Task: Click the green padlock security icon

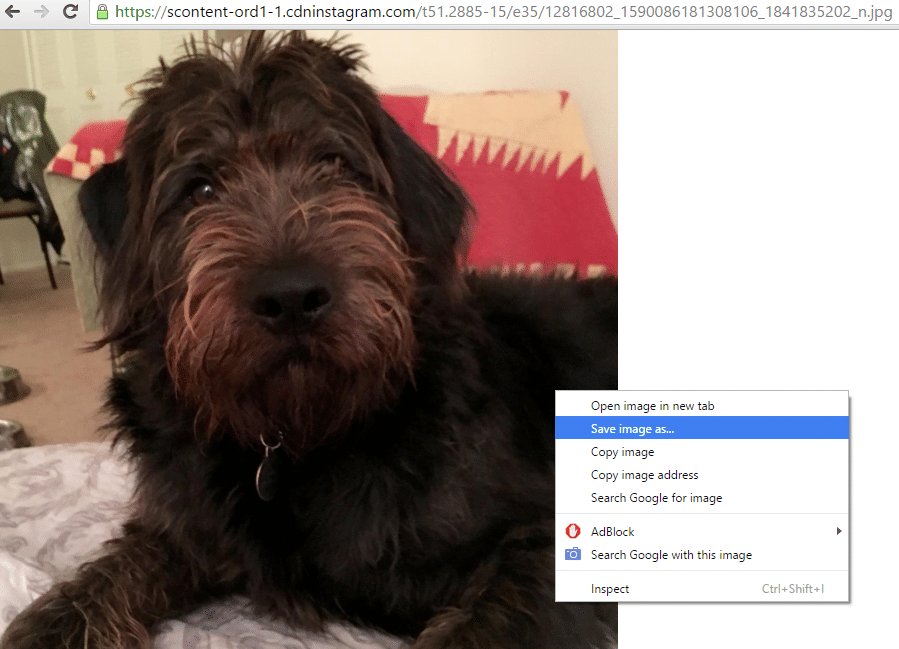Action: pos(103,12)
